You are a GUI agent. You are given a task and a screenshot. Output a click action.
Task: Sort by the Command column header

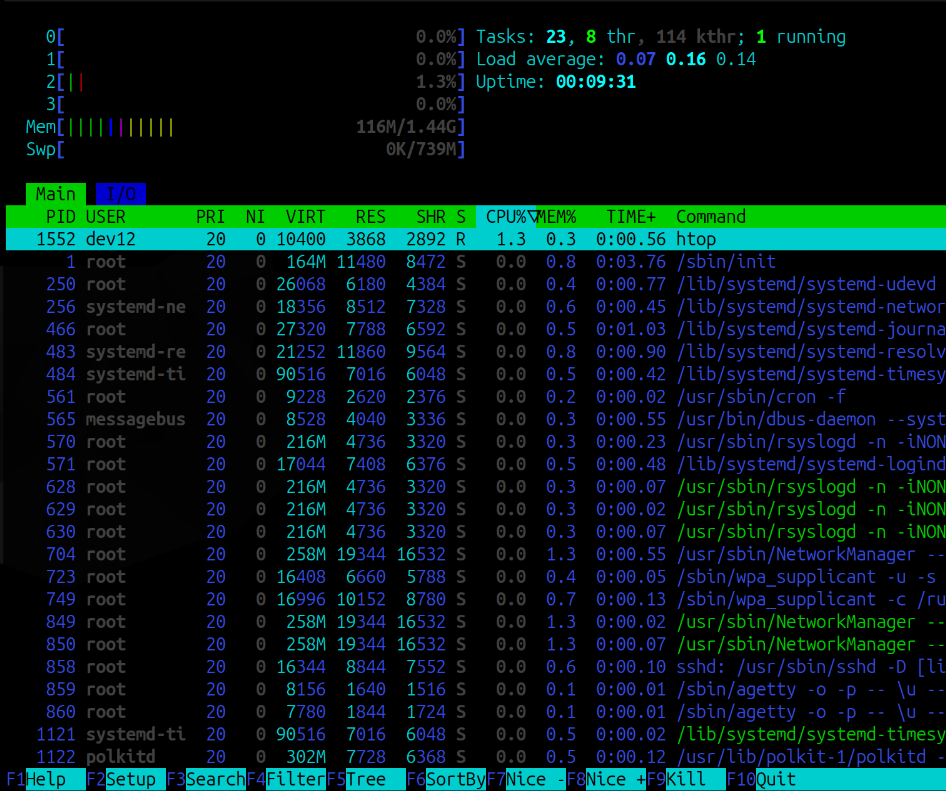[711, 217]
